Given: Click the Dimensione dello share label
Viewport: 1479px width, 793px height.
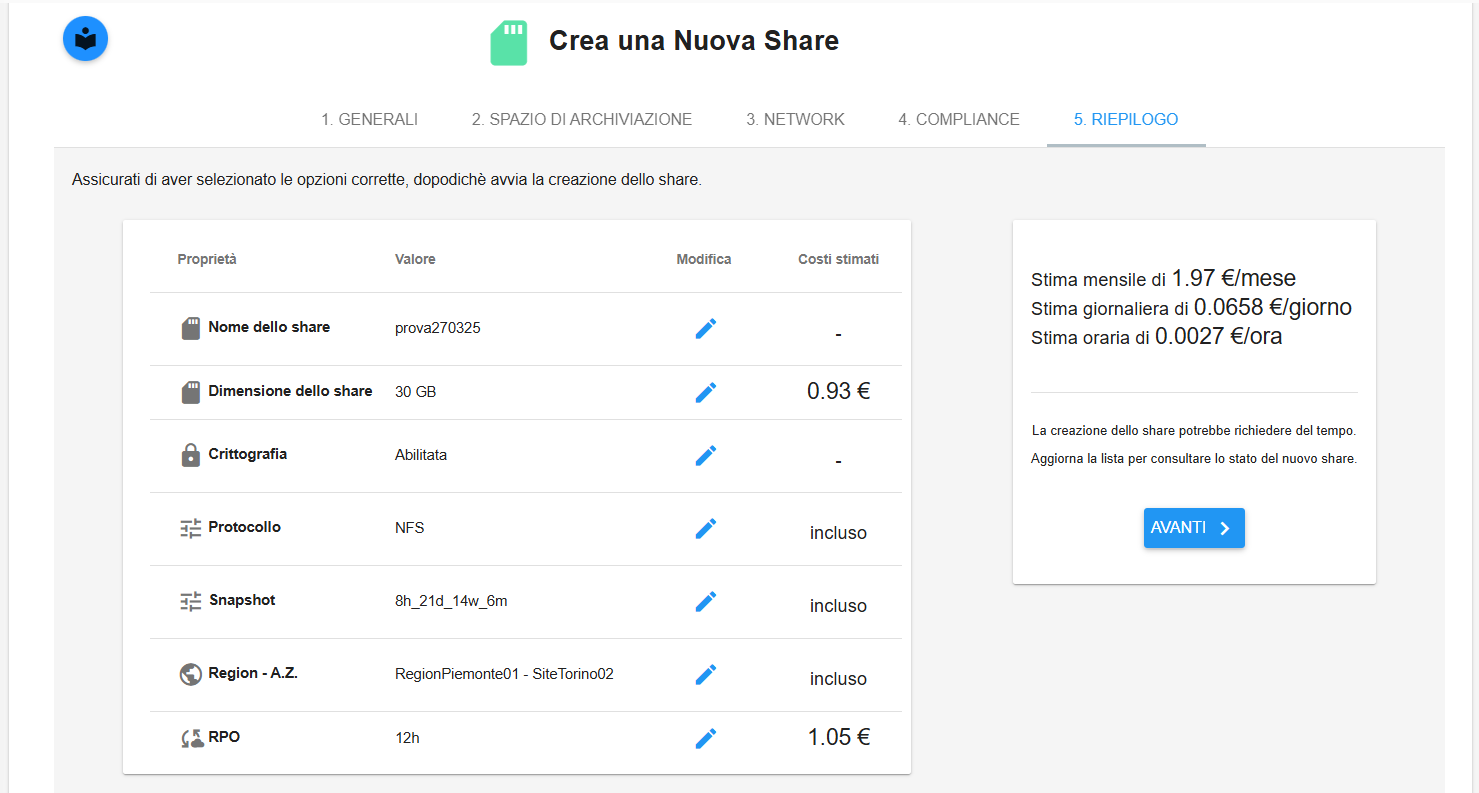Looking at the screenshot, I should pos(290,391).
